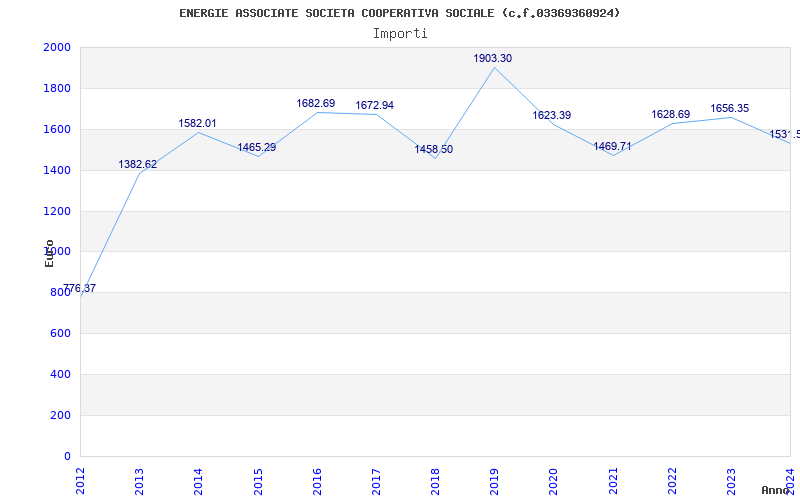This screenshot has height=500, width=800.
Task: Click the 1672.94 data label
Action: tap(374, 106)
